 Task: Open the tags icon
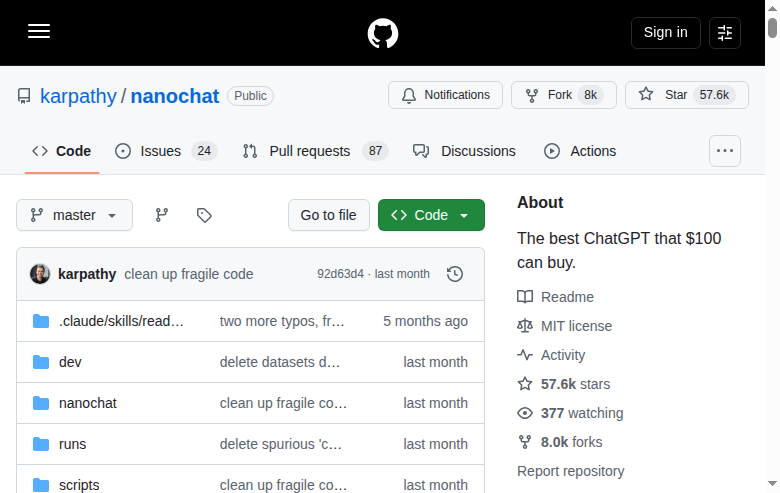click(204, 215)
